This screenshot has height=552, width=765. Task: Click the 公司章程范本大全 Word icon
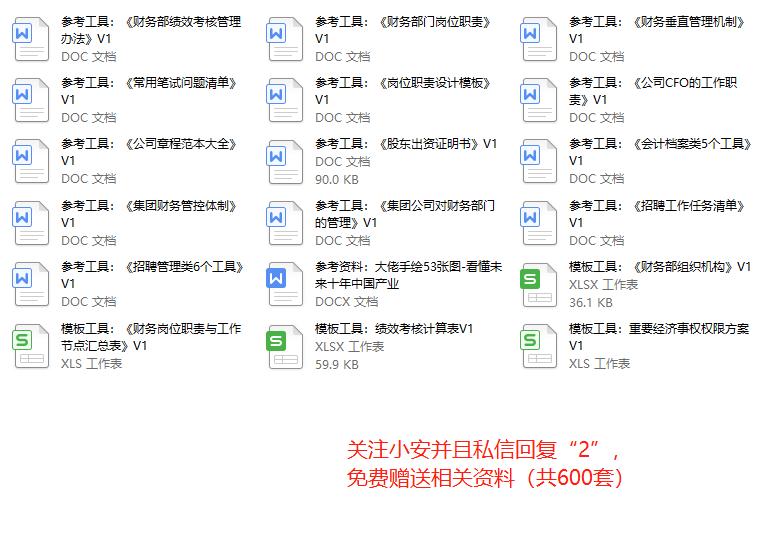[31, 162]
